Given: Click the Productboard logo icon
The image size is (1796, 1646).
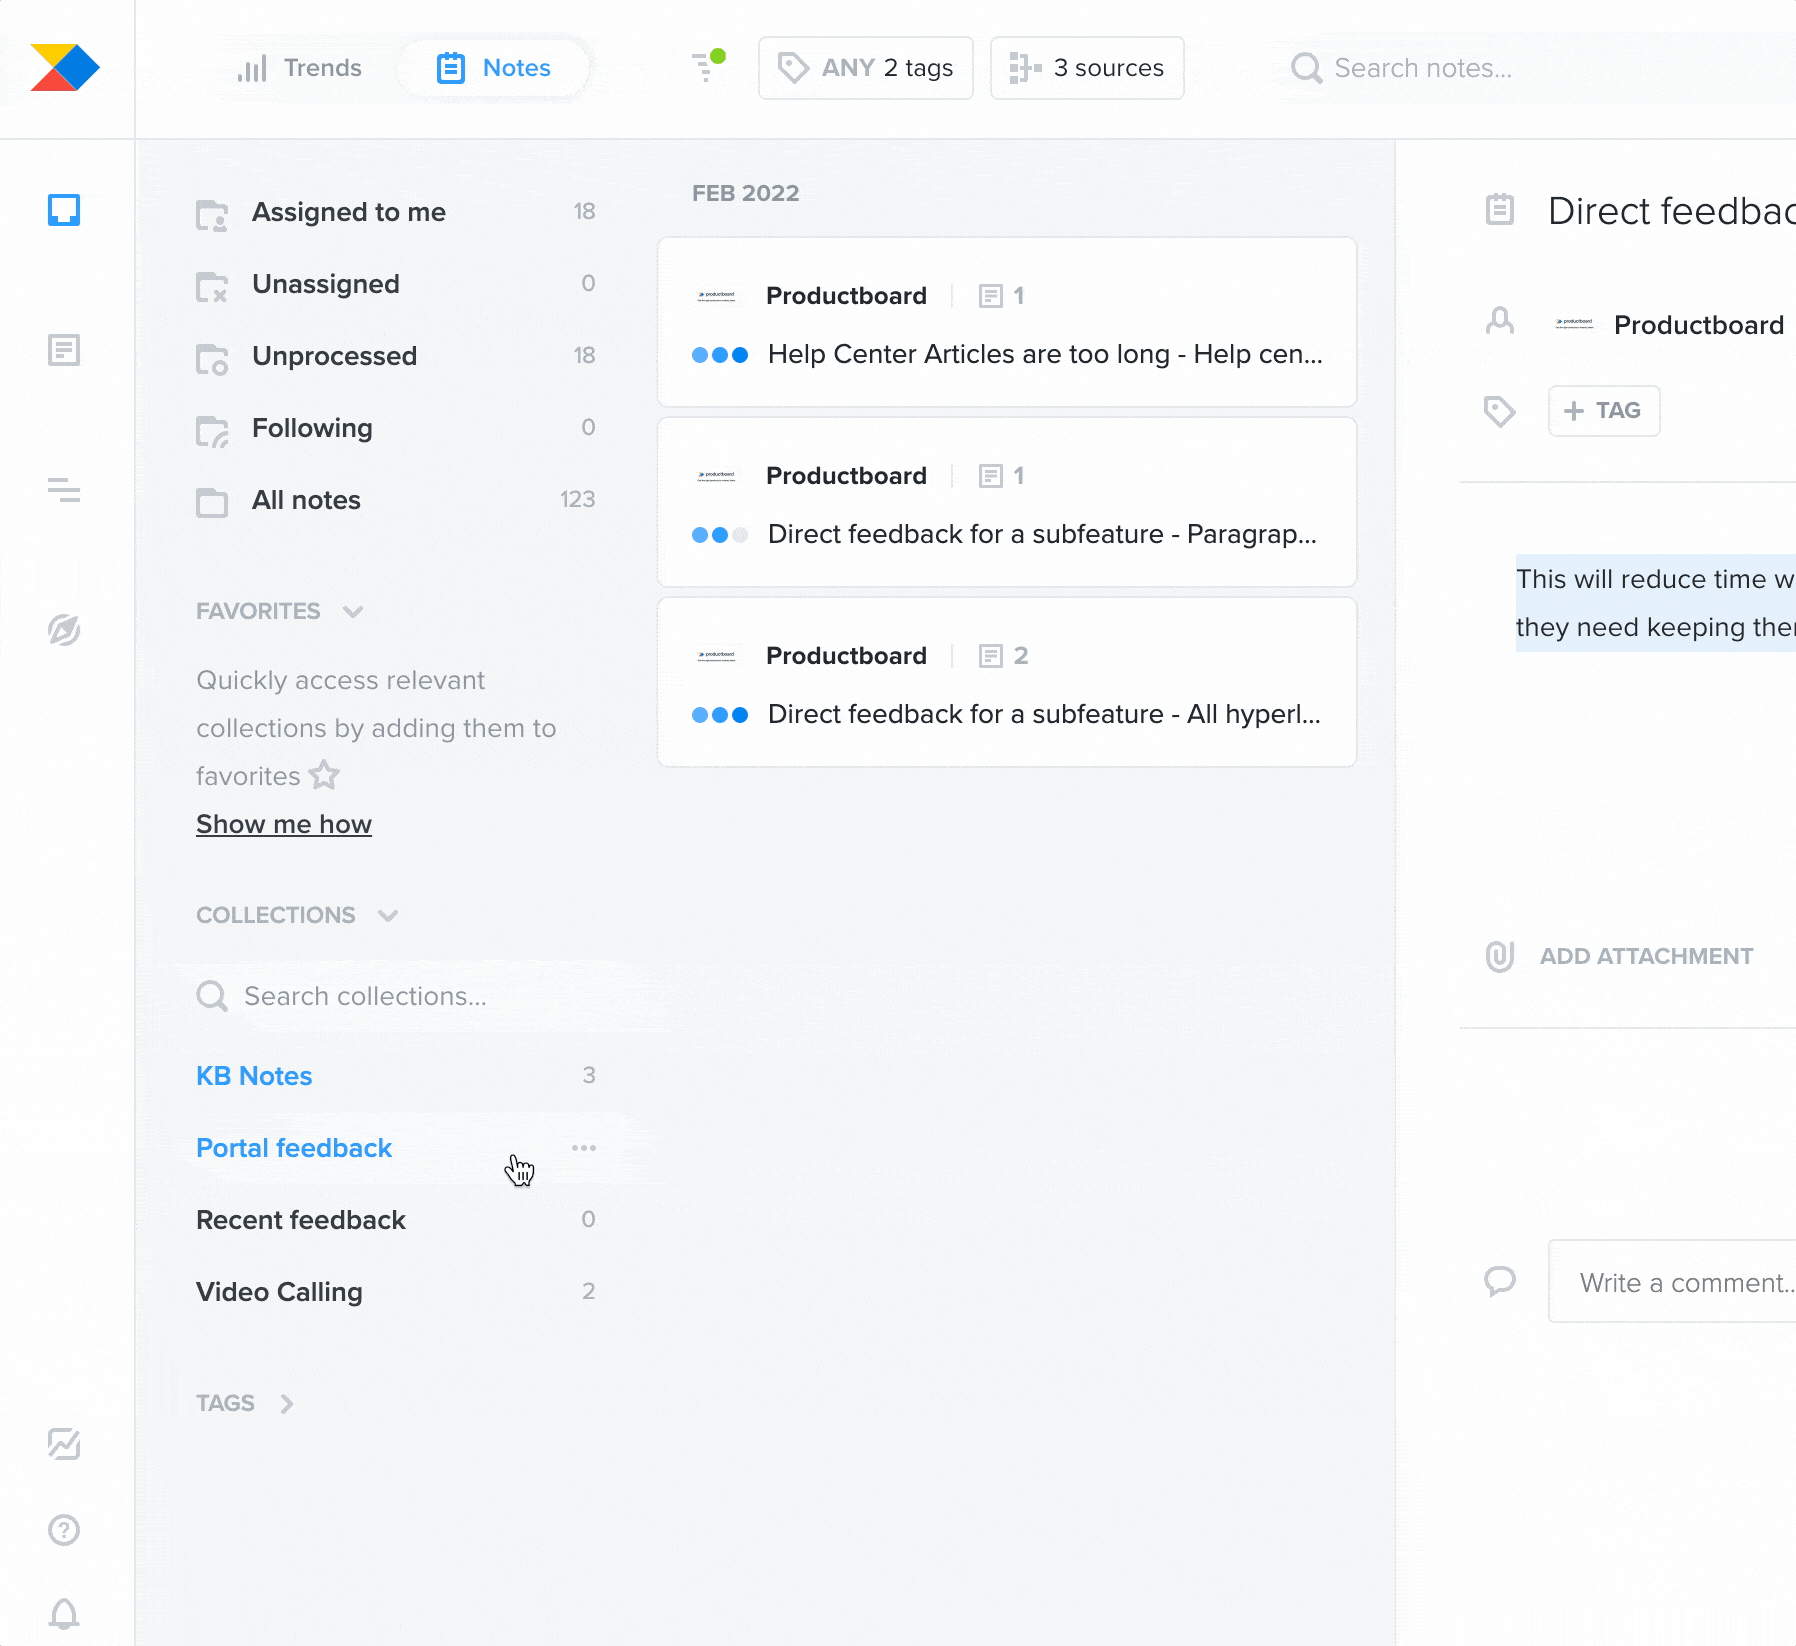Looking at the screenshot, I should click(65, 67).
